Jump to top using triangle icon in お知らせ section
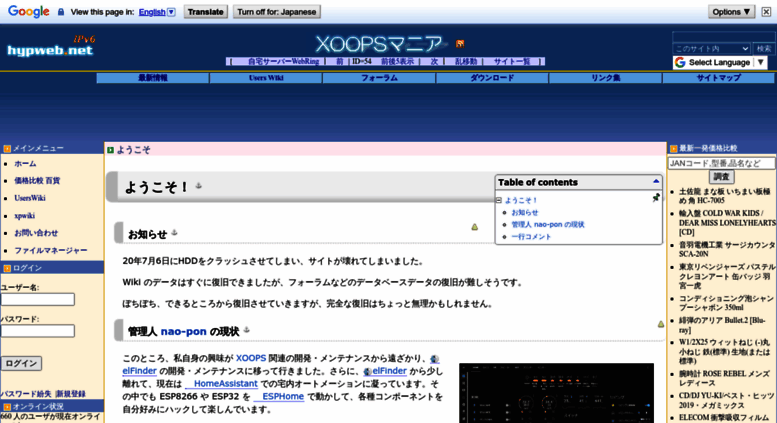The height and width of the screenshot is (423, 777). pos(474,227)
